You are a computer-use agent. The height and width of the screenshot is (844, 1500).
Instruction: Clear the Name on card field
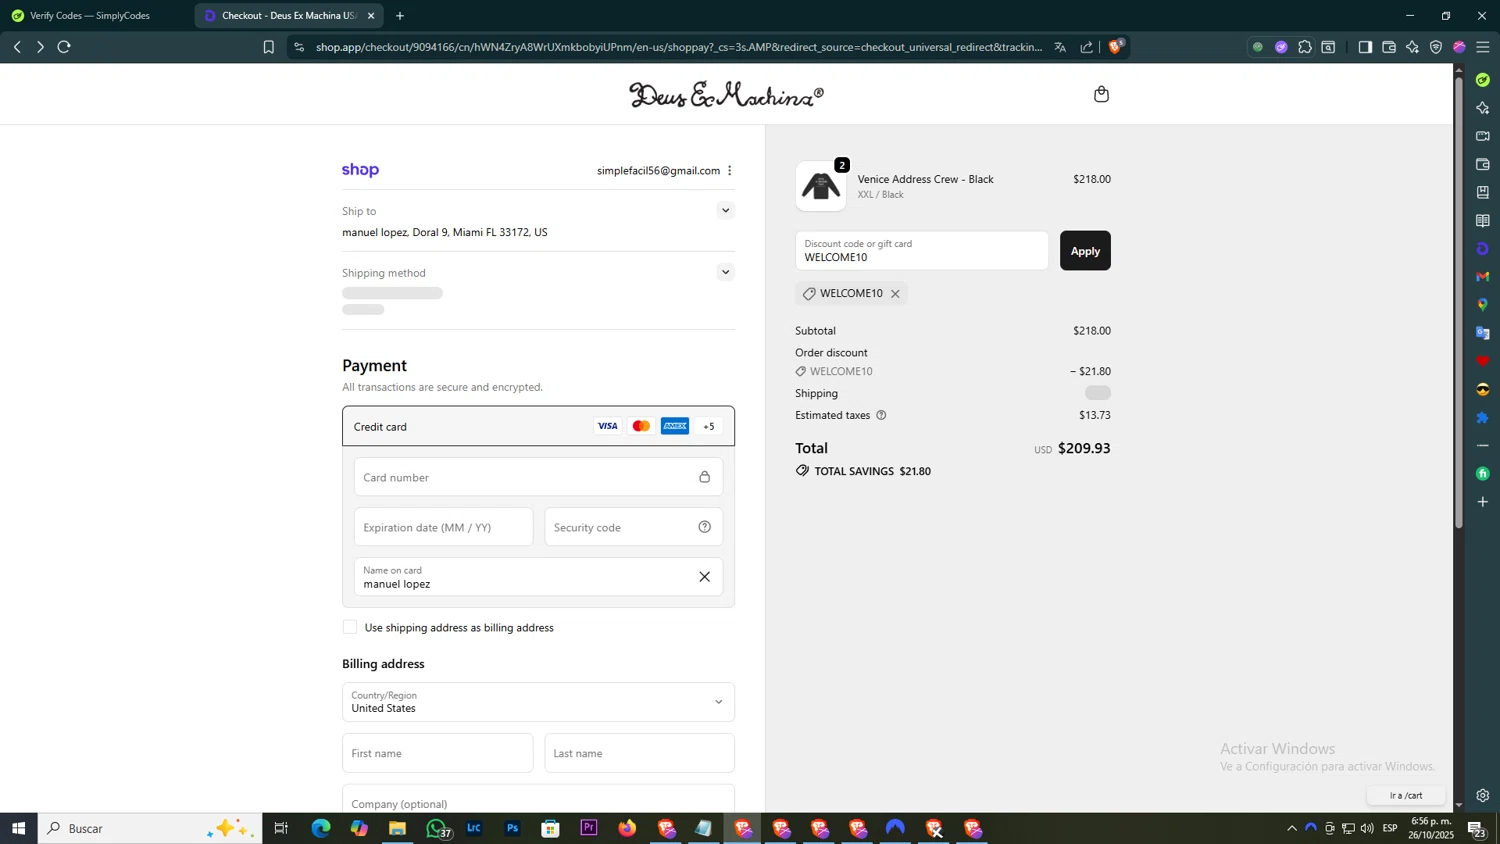(x=704, y=577)
